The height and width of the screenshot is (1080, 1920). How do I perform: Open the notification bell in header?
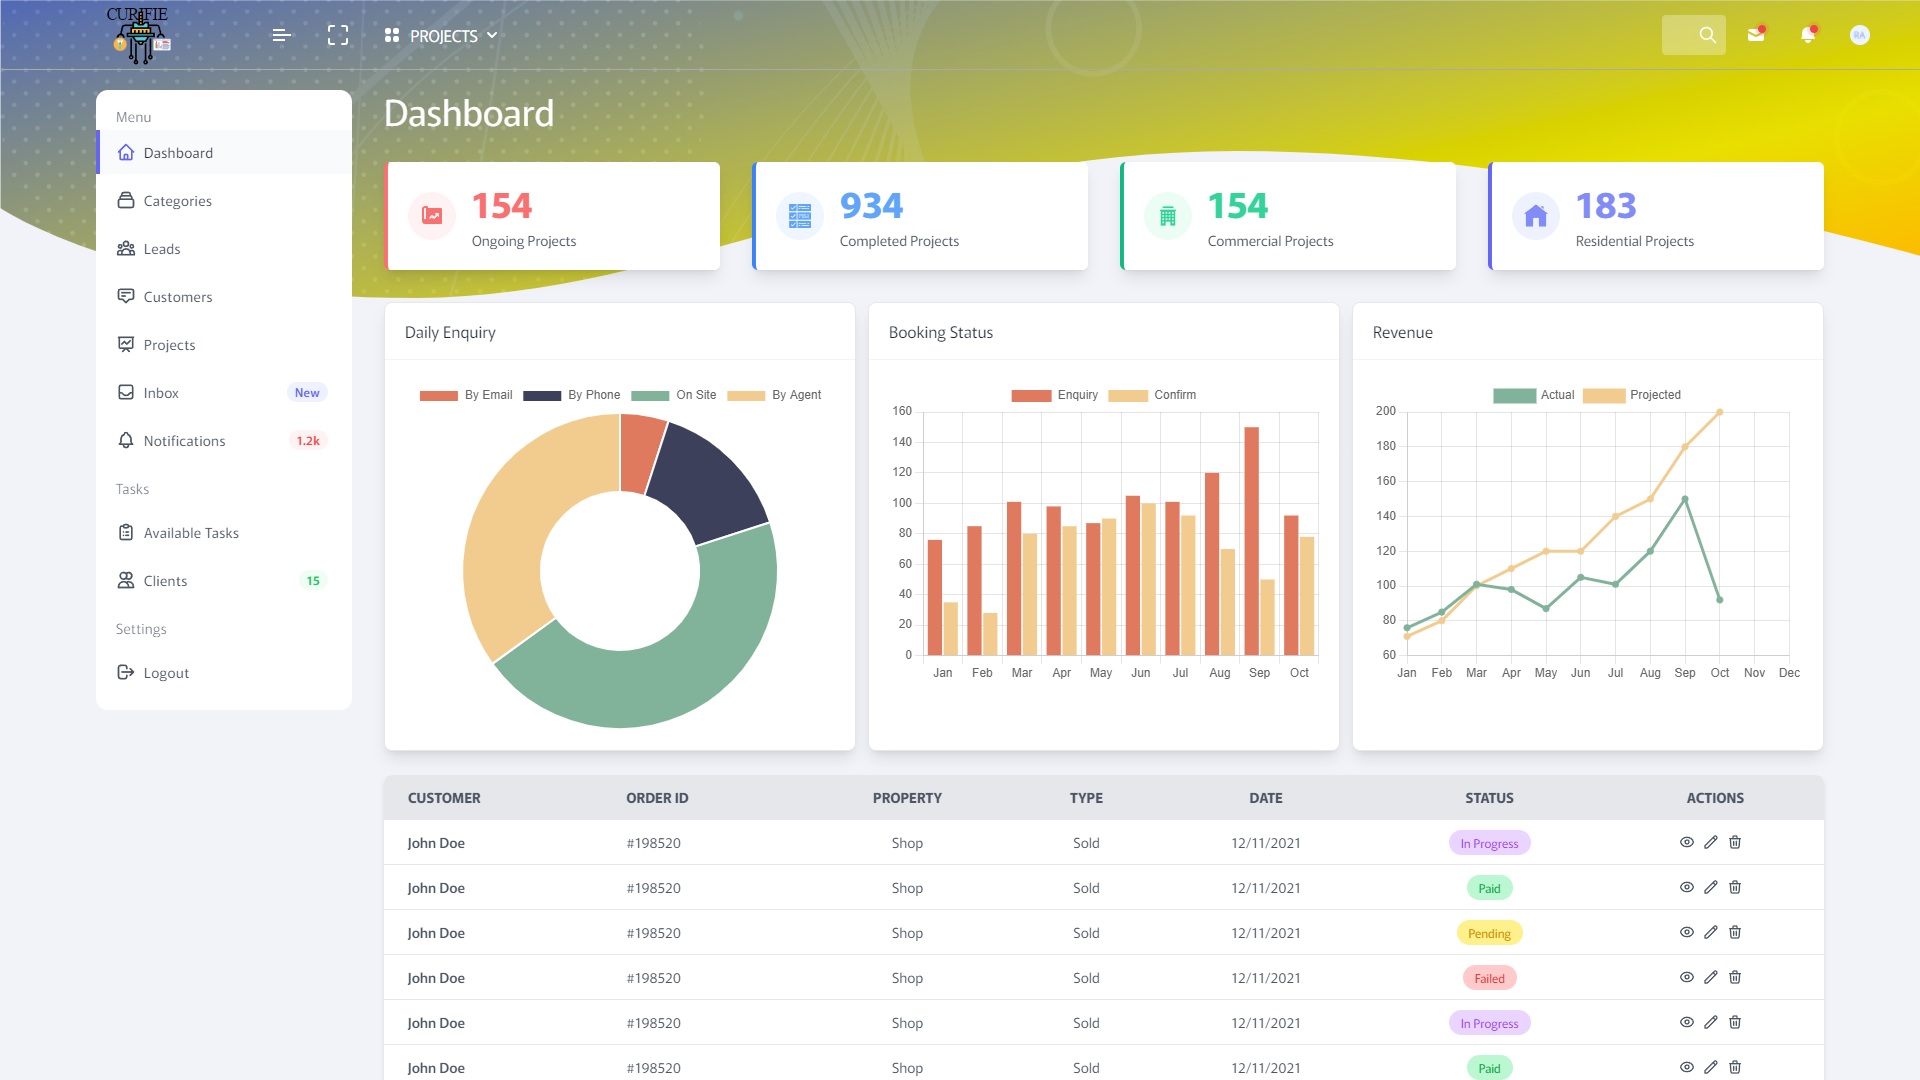pos(1808,35)
